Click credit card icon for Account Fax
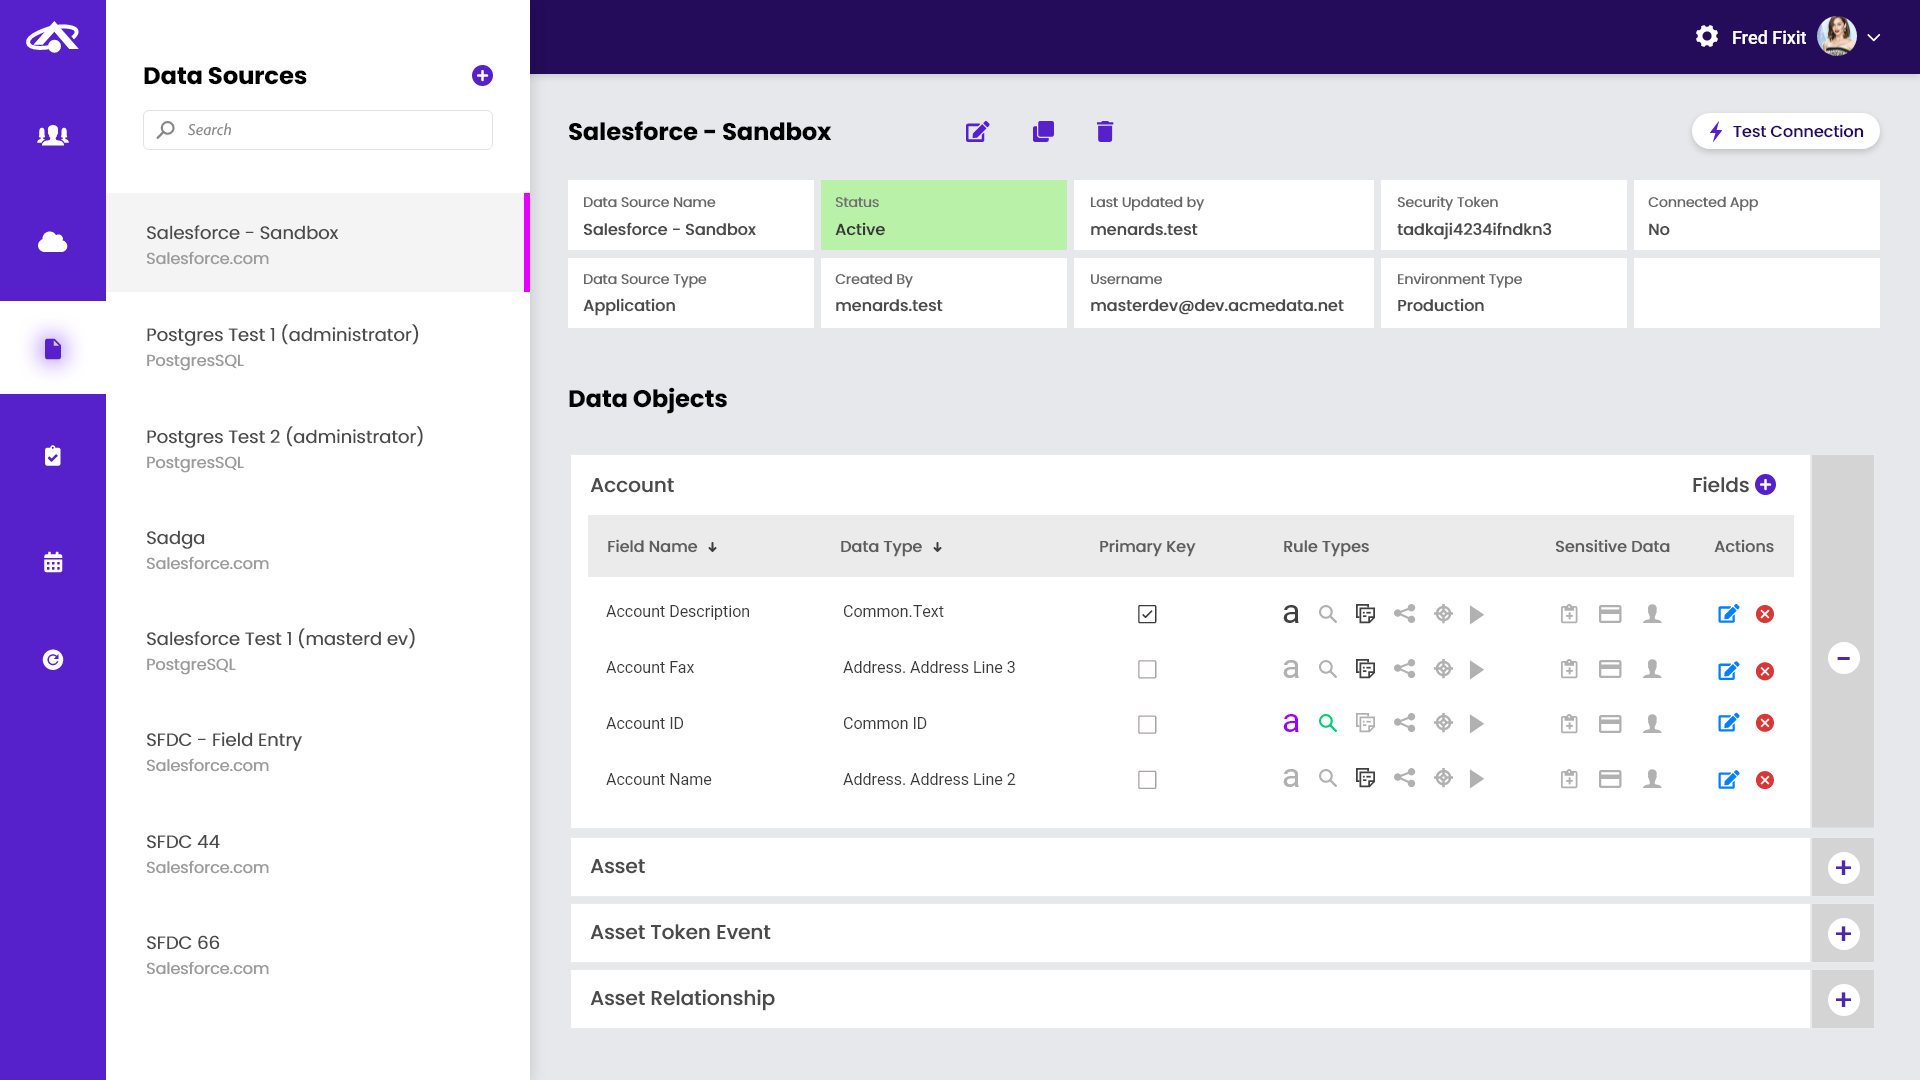 point(1610,669)
